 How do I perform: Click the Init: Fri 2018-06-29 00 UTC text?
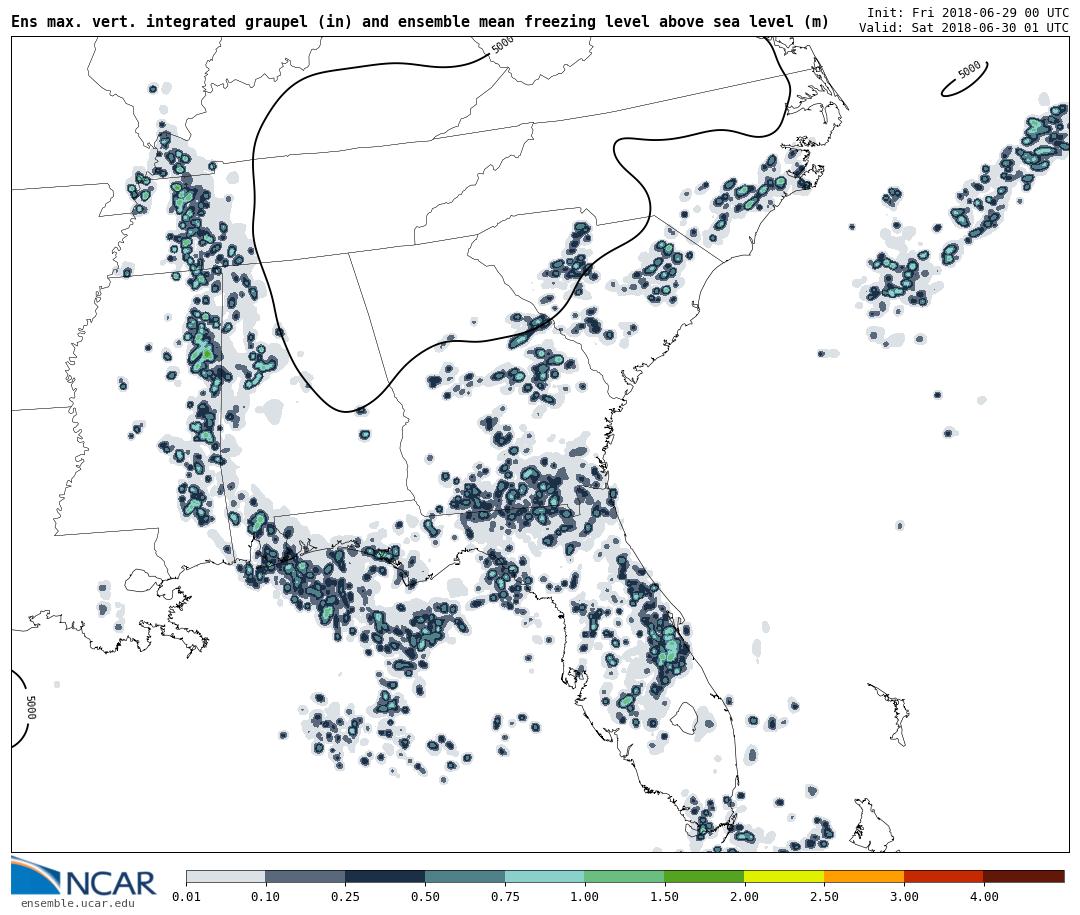pos(967,12)
